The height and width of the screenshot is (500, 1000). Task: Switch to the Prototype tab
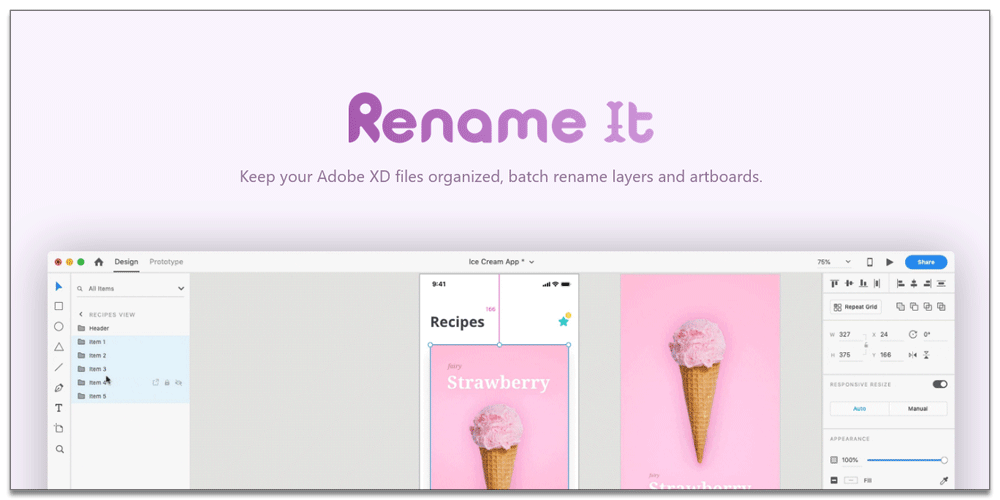166,262
